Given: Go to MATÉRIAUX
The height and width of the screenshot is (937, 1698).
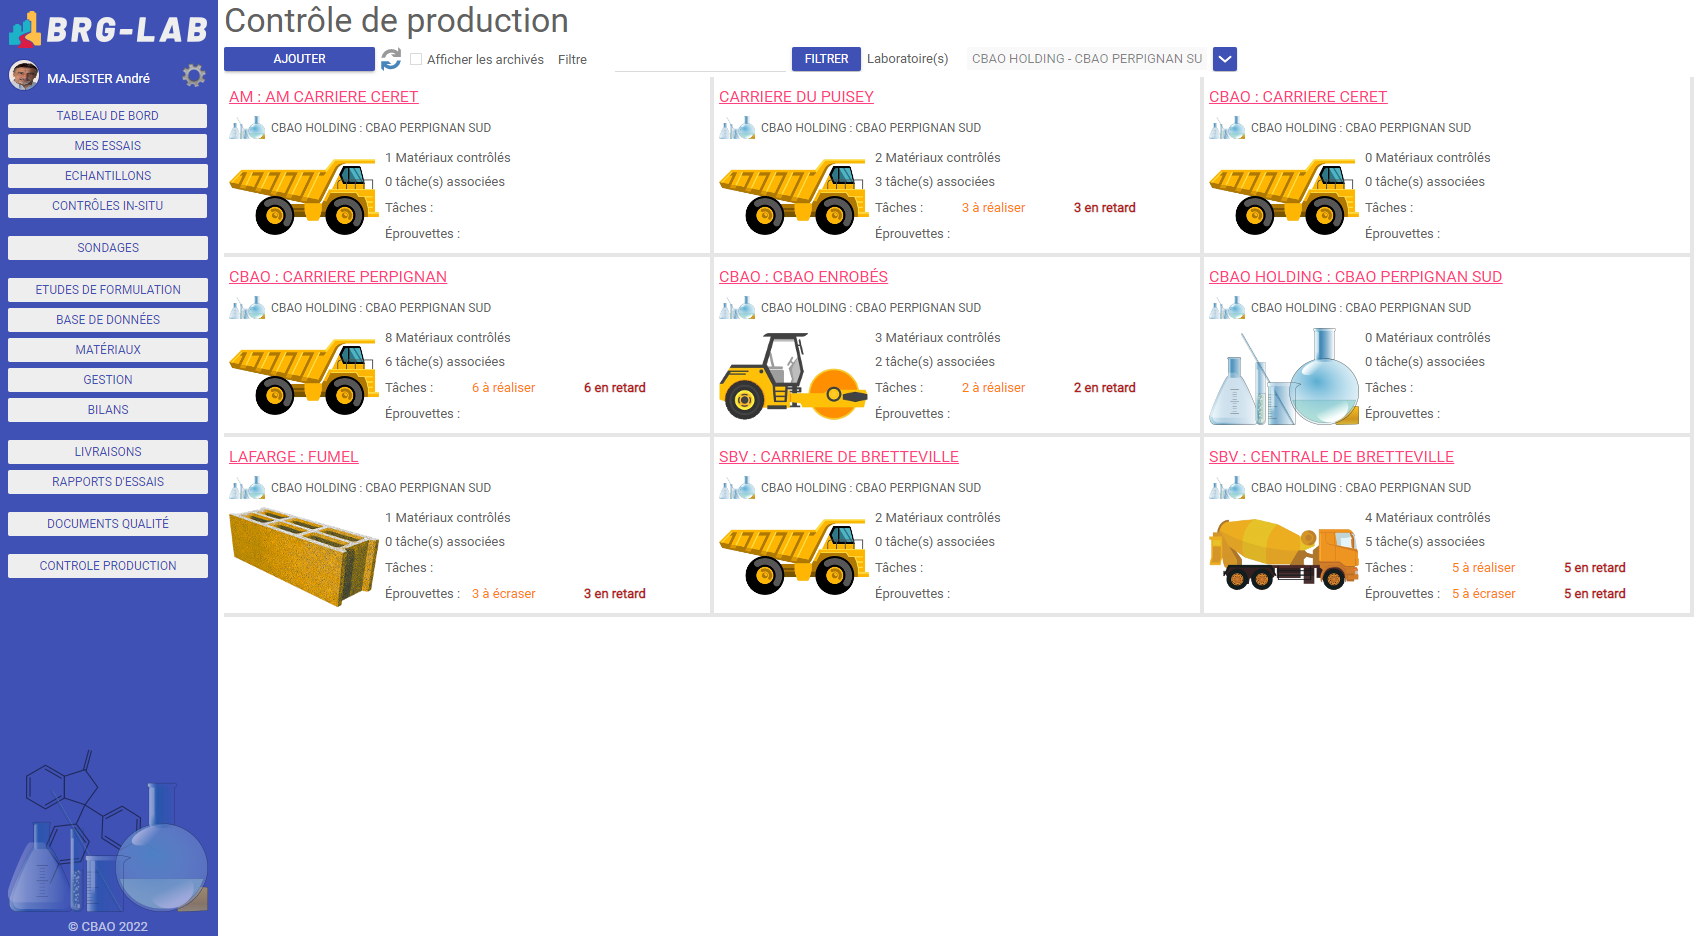Looking at the screenshot, I should (x=108, y=350).
